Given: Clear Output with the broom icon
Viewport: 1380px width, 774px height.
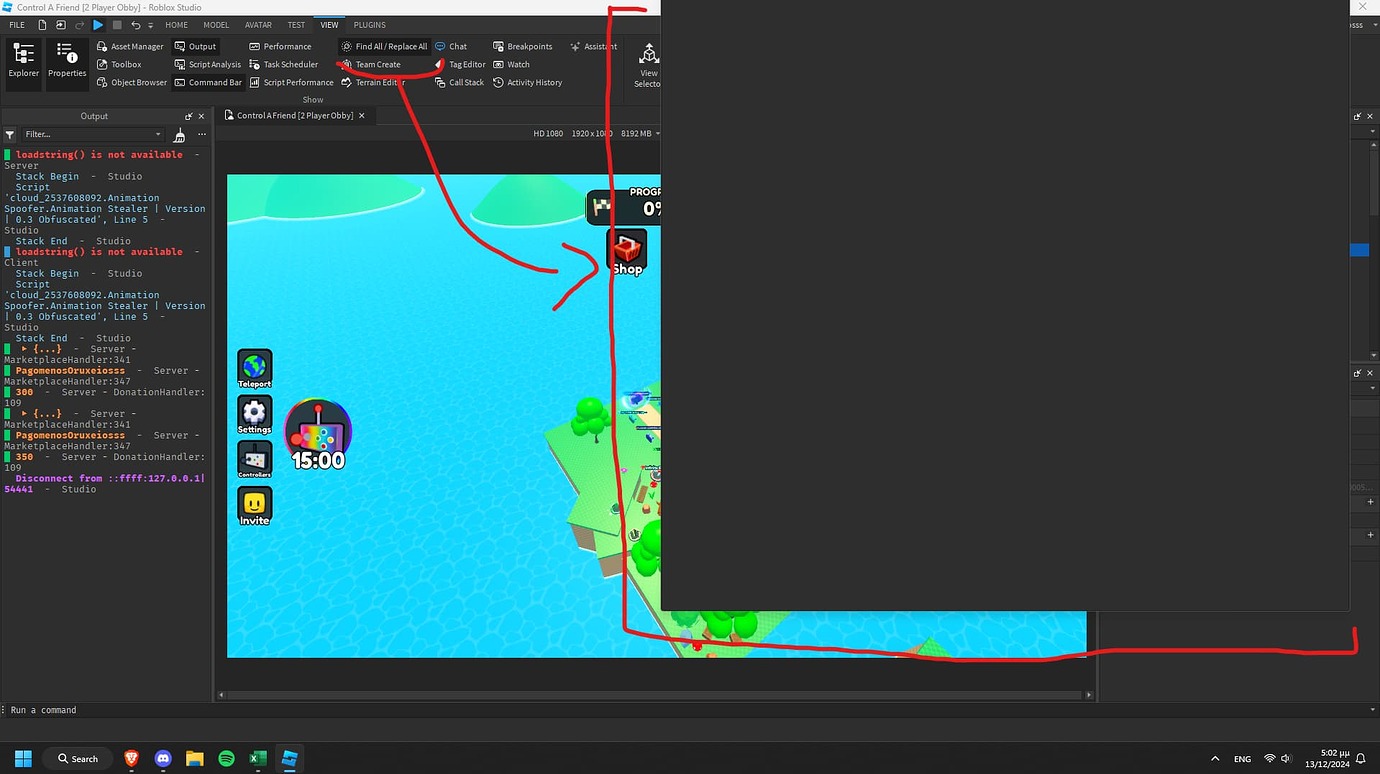Looking at the screenshot, I should pyautogui.click(x=180, y=134).
